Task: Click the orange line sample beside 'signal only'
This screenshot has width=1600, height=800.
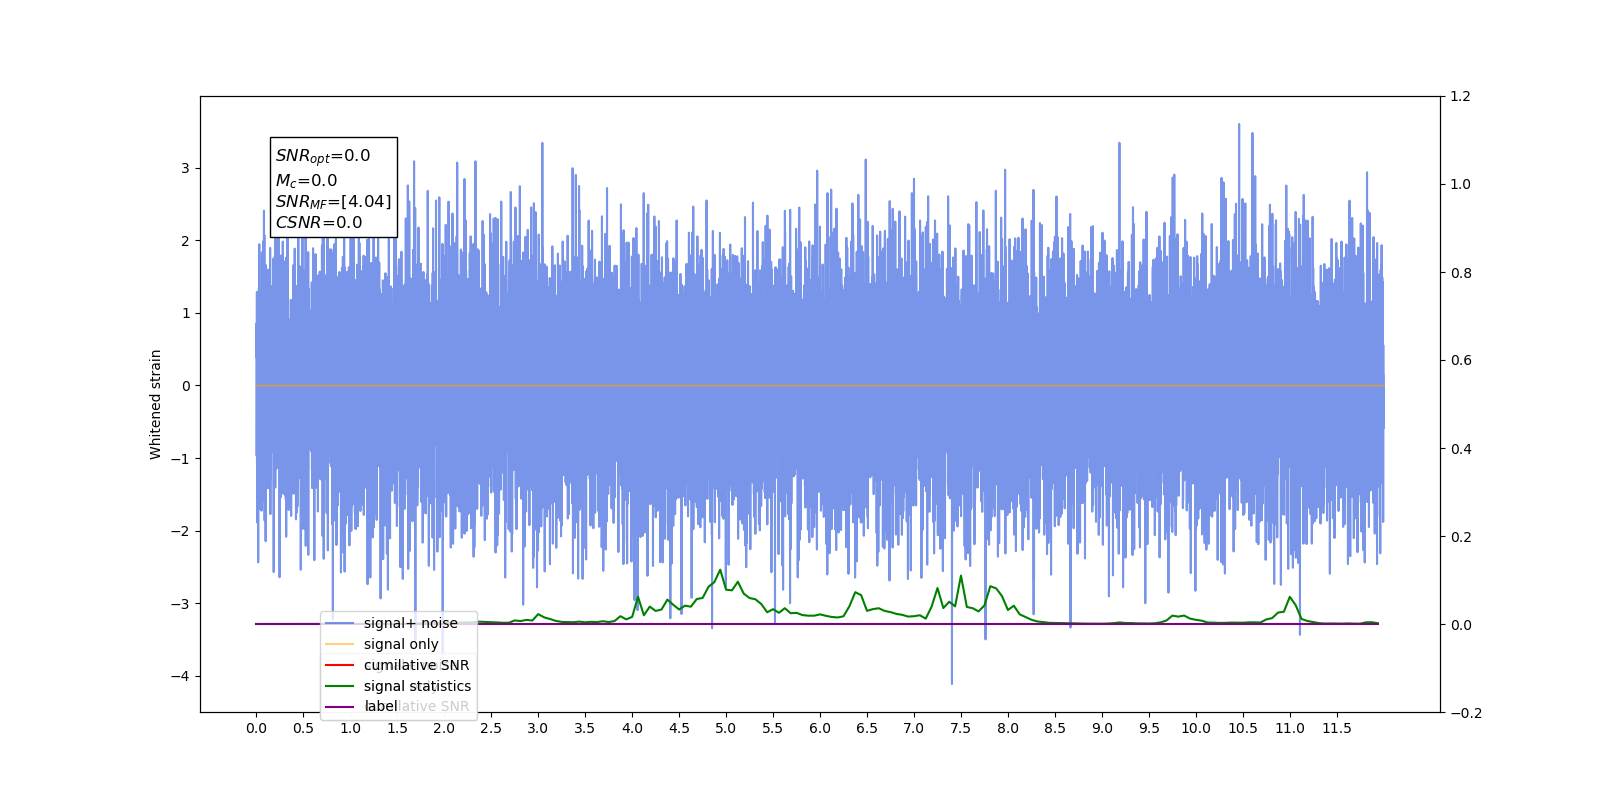Action: pyautogui.click(x=340, y=644)
